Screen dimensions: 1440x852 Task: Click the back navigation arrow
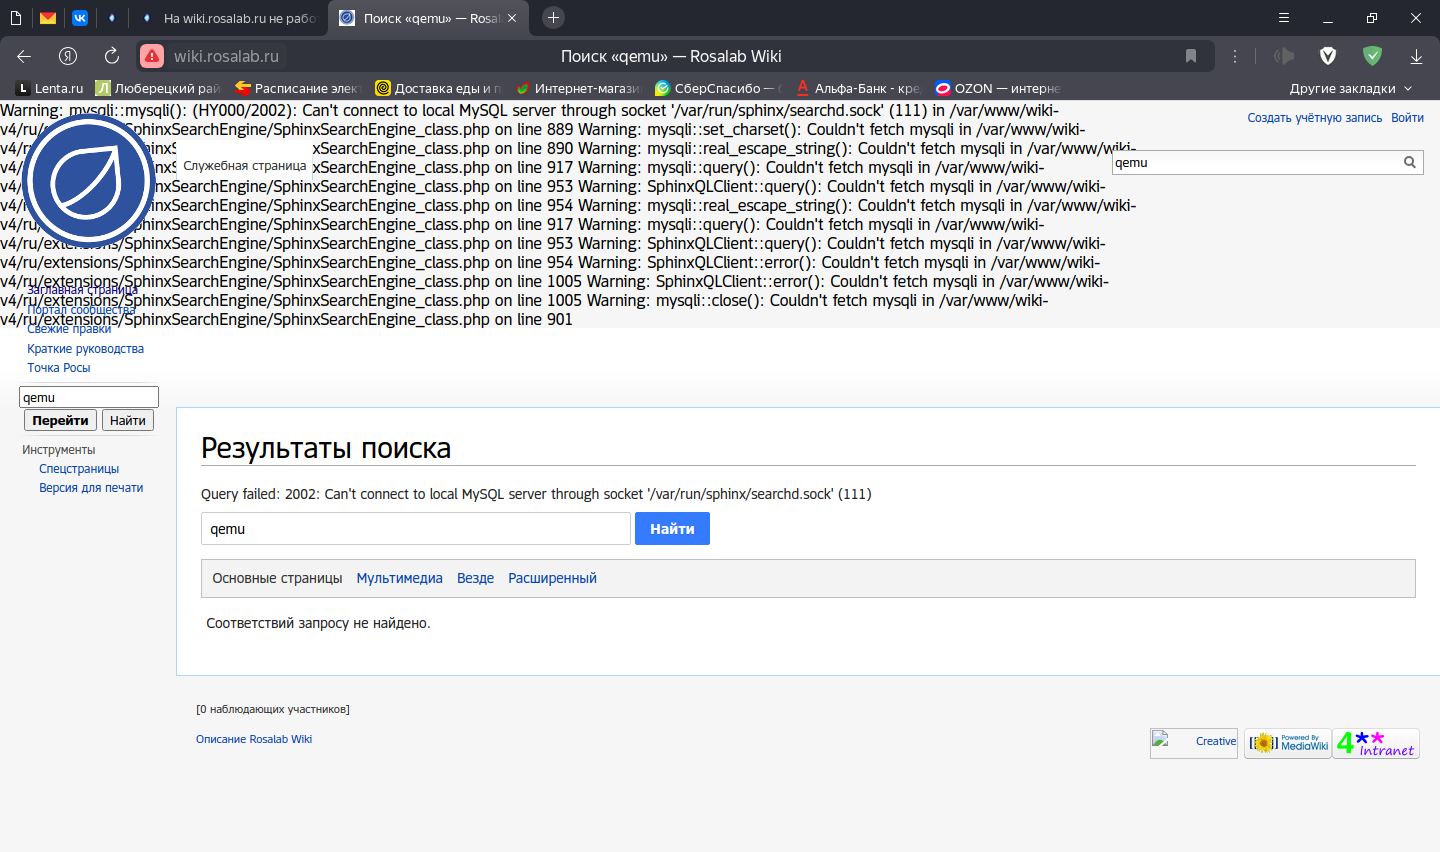coord(24,56)
